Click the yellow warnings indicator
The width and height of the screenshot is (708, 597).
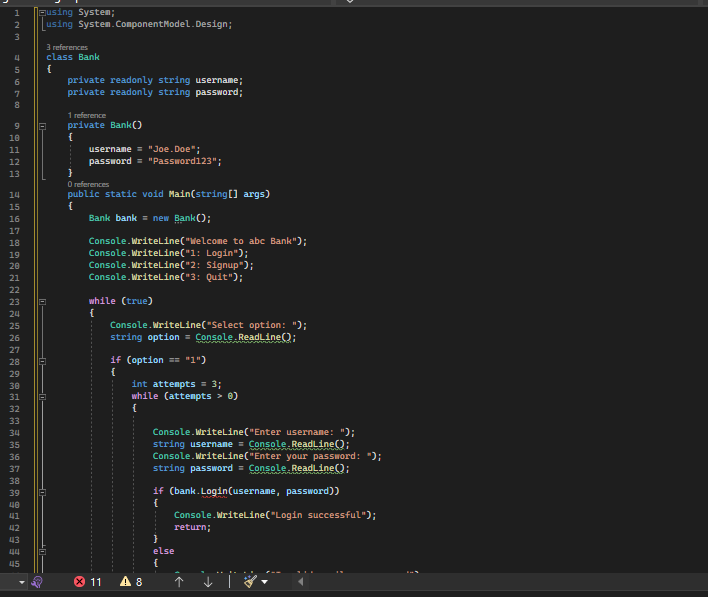click(125, 582)
